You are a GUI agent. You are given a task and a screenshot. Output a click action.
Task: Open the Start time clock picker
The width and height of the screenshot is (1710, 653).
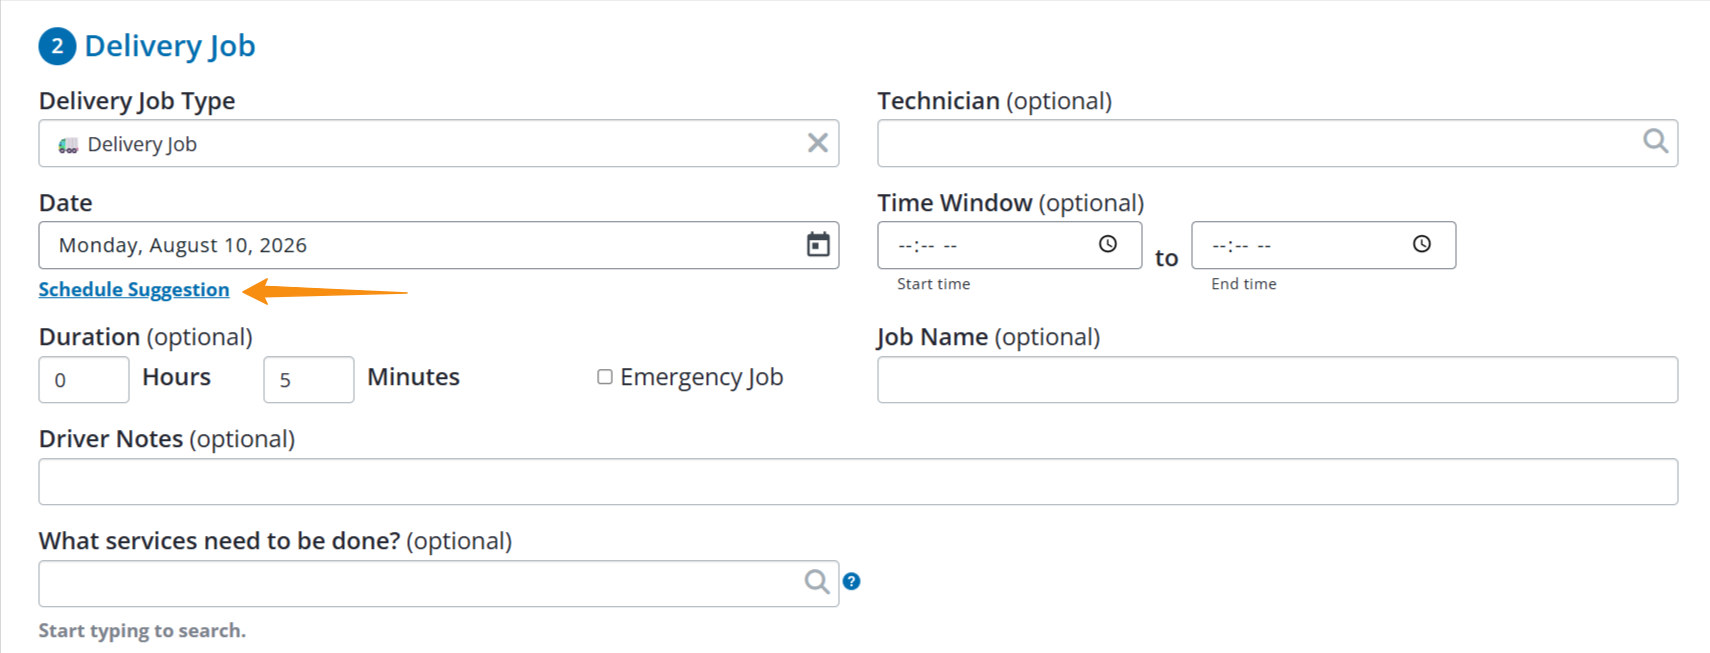click(x=1108, y=244)
